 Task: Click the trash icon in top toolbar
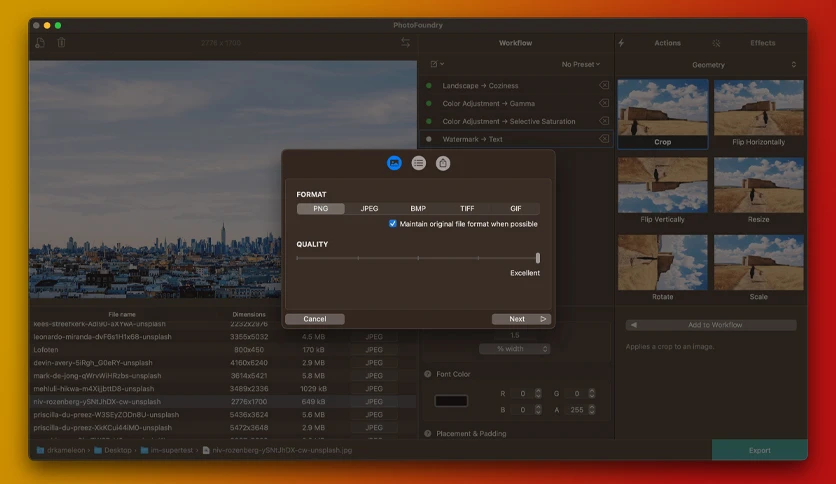(x=61, y=43)
